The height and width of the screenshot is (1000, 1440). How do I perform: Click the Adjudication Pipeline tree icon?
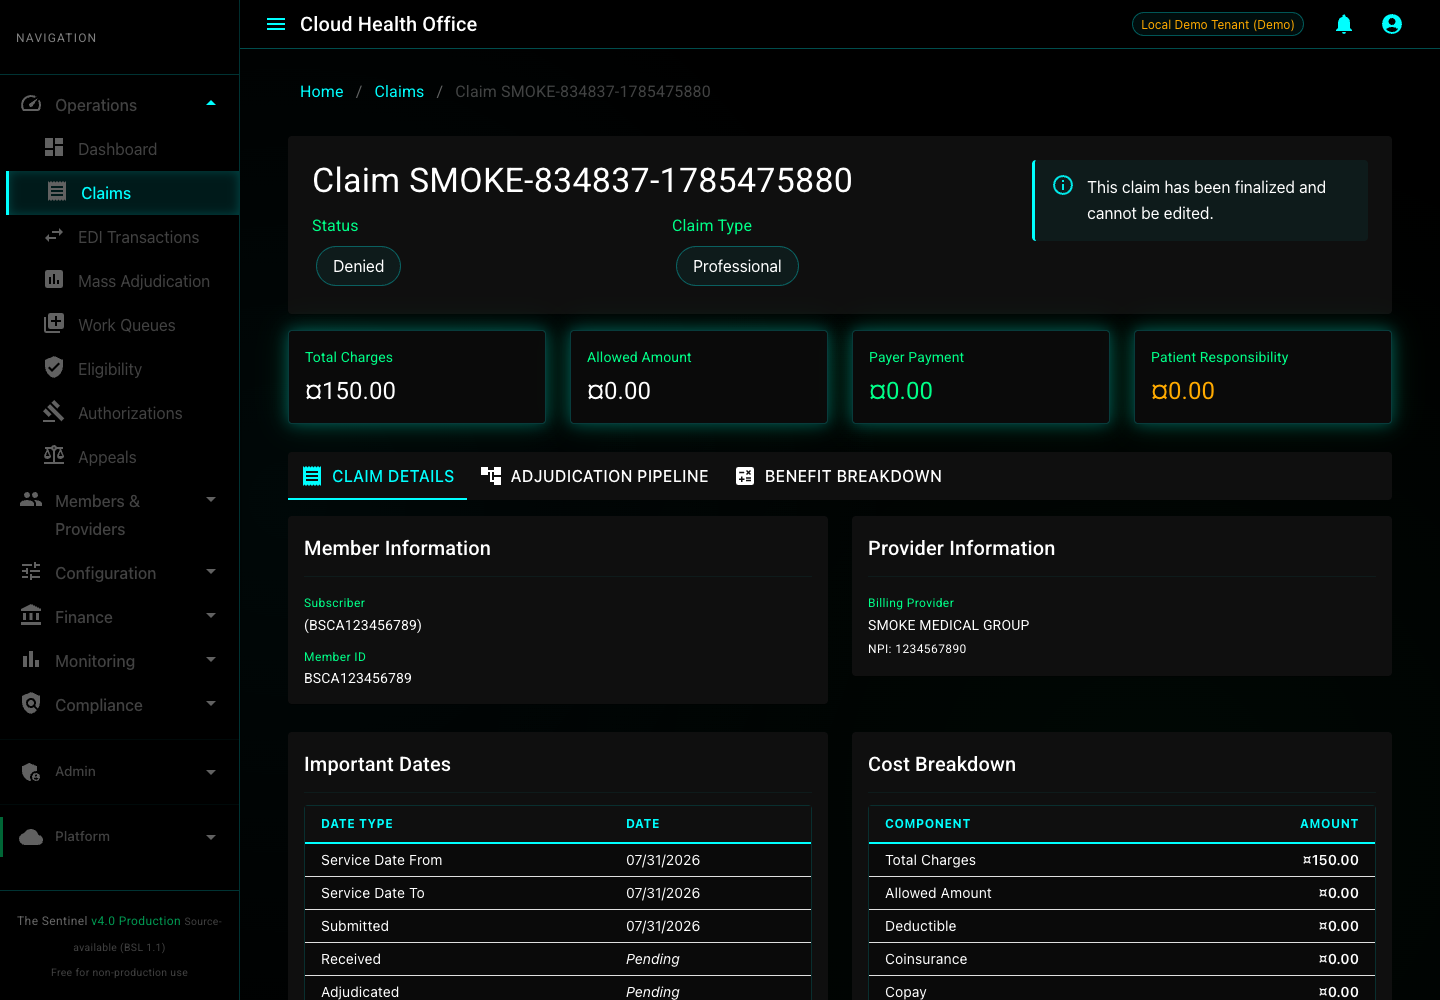[491, 476]
